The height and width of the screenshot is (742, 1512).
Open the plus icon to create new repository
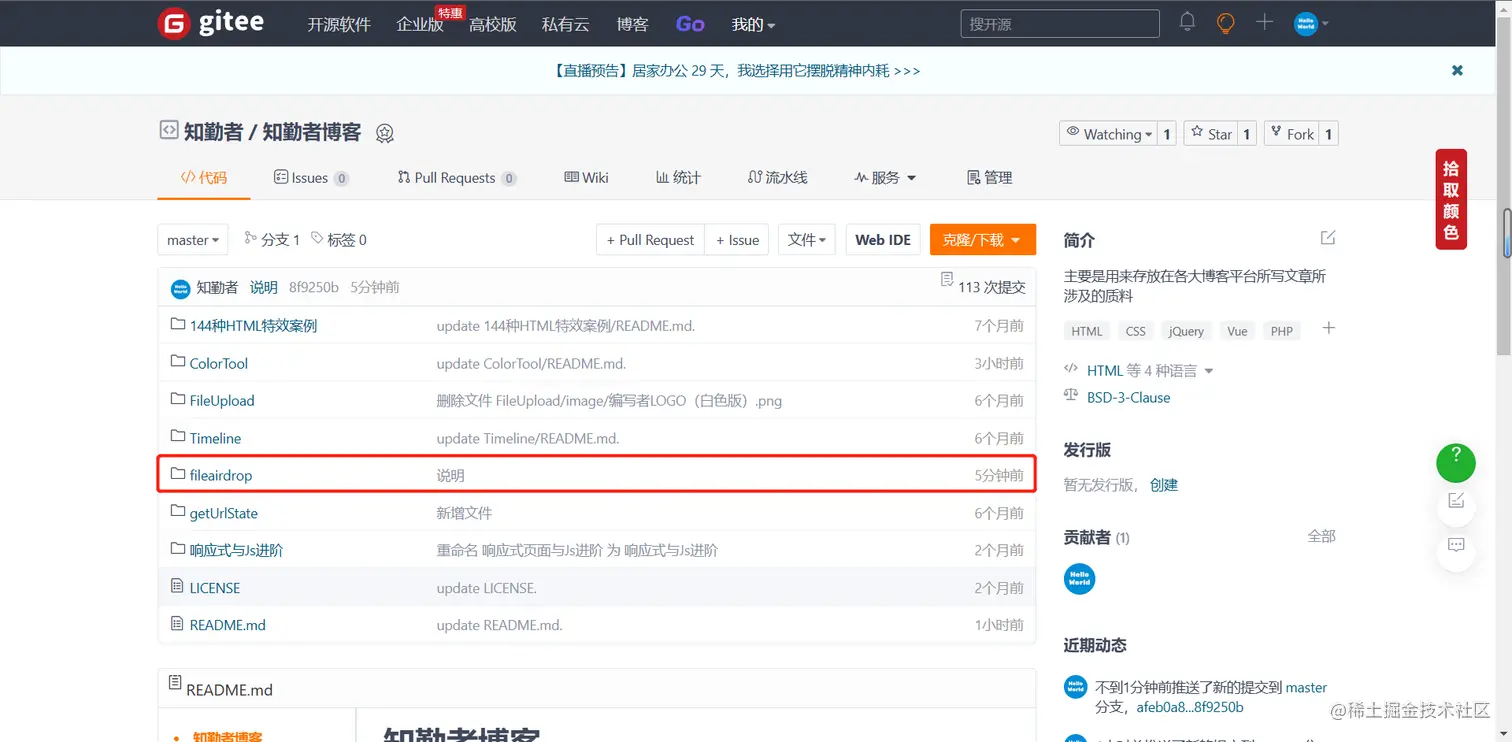[x=1263, y=22]
